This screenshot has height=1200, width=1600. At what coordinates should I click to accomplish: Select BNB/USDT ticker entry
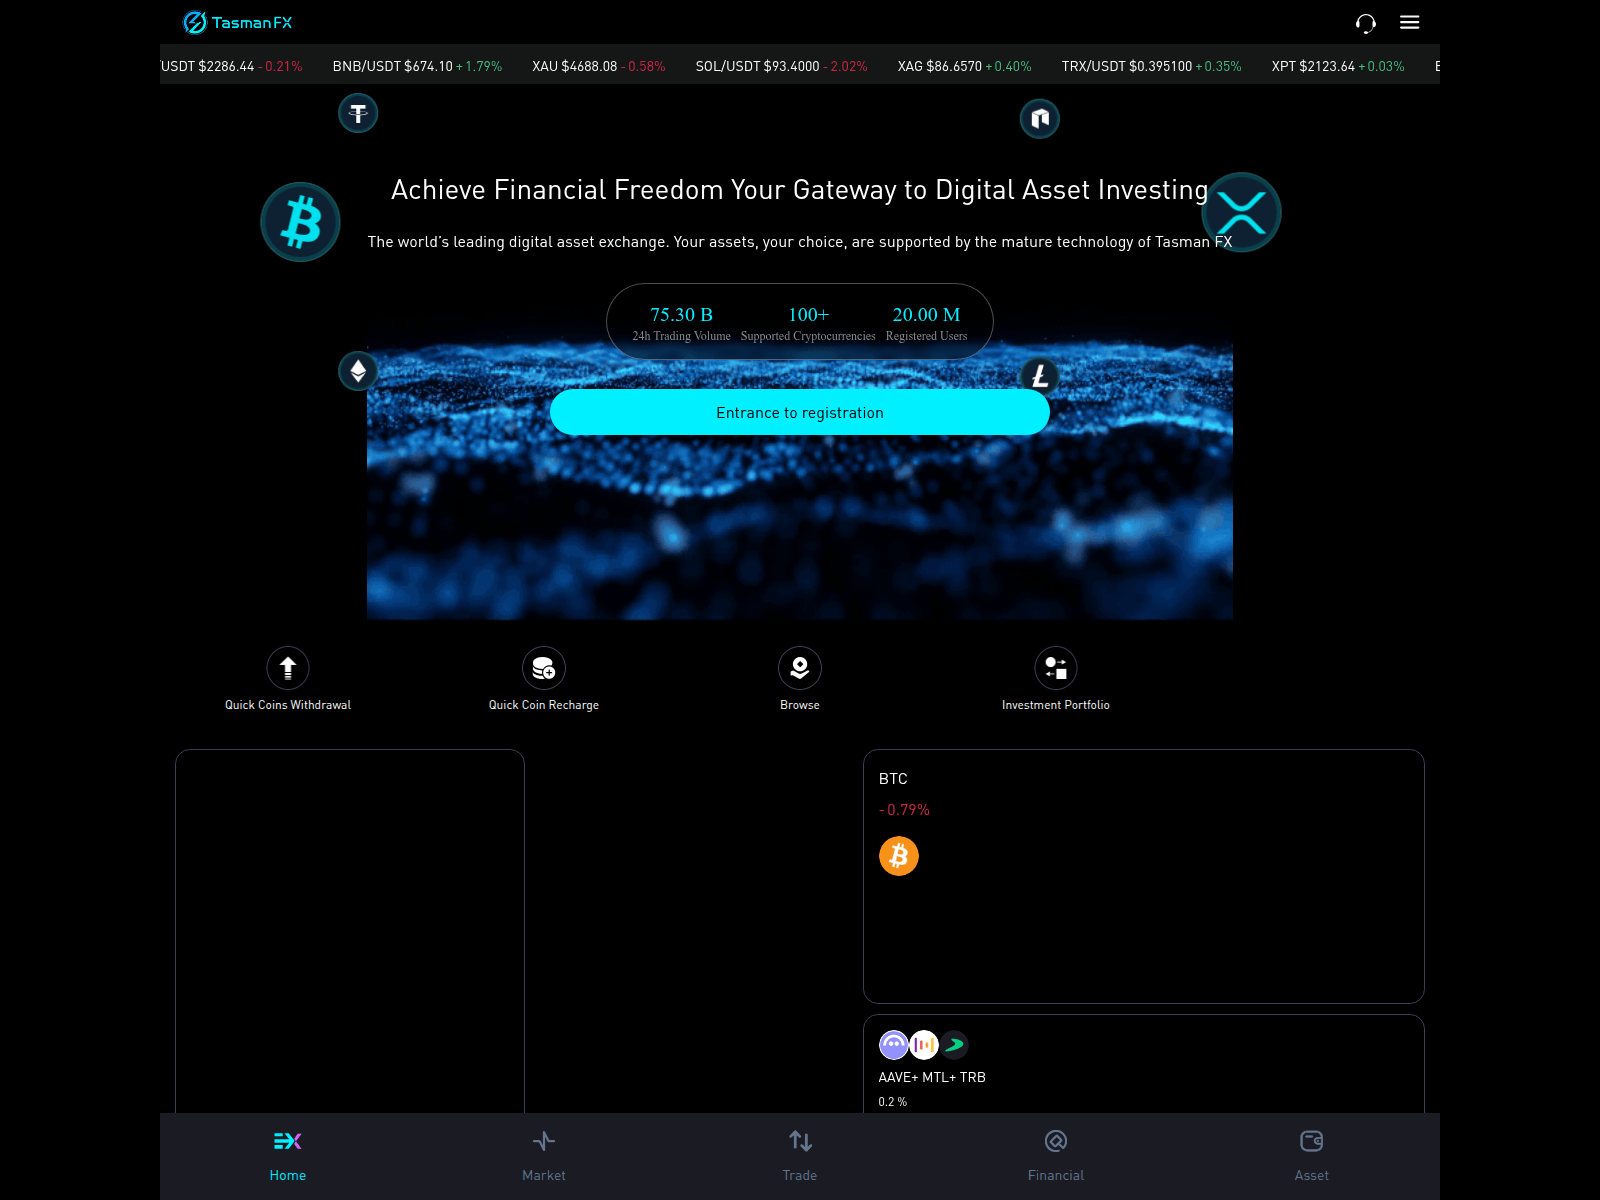click(417, 66)
